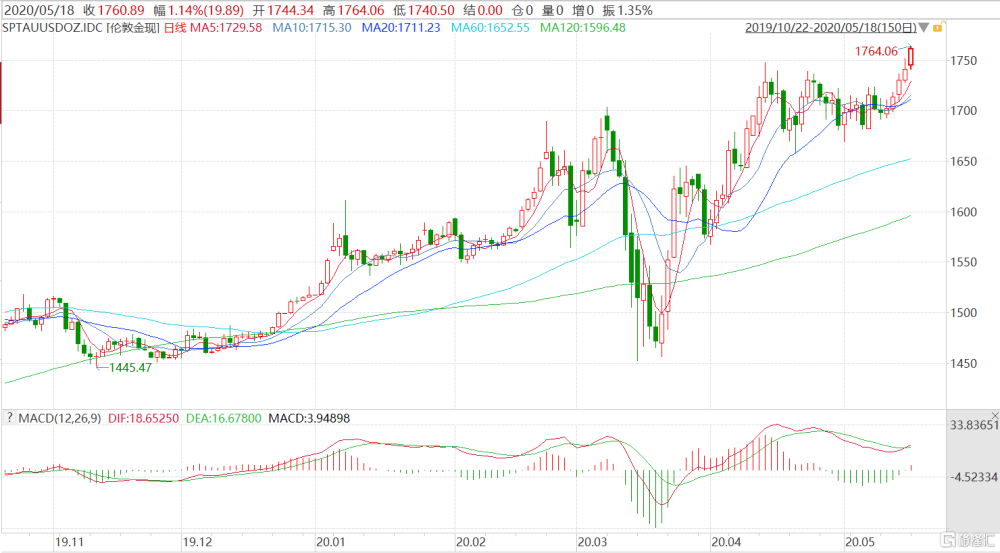Click the 20.03 date axis label
The height and width of the screenshot is (553, 1000).
(592, 542)
